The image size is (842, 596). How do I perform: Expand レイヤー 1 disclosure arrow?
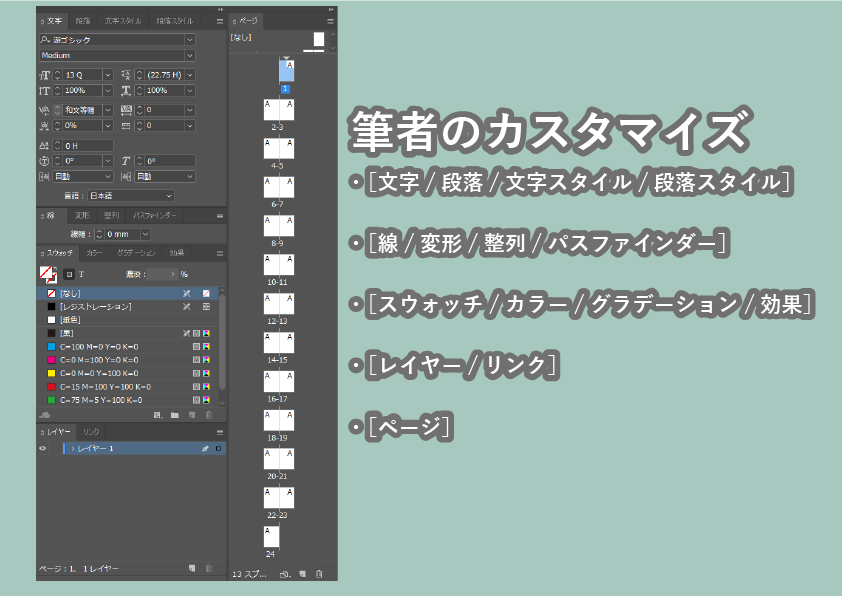click(73, 448)
